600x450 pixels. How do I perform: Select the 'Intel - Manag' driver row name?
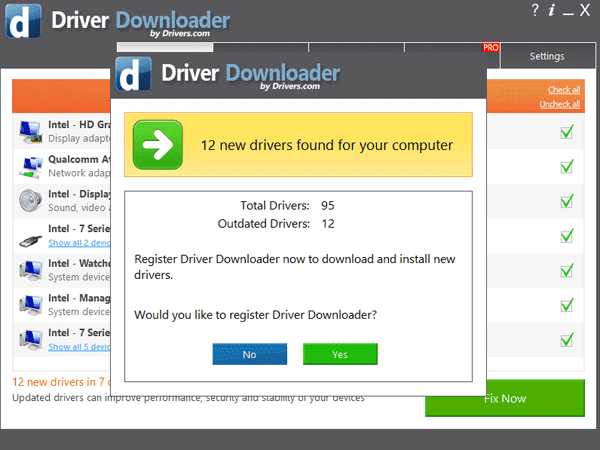click(x=80, y=298)
